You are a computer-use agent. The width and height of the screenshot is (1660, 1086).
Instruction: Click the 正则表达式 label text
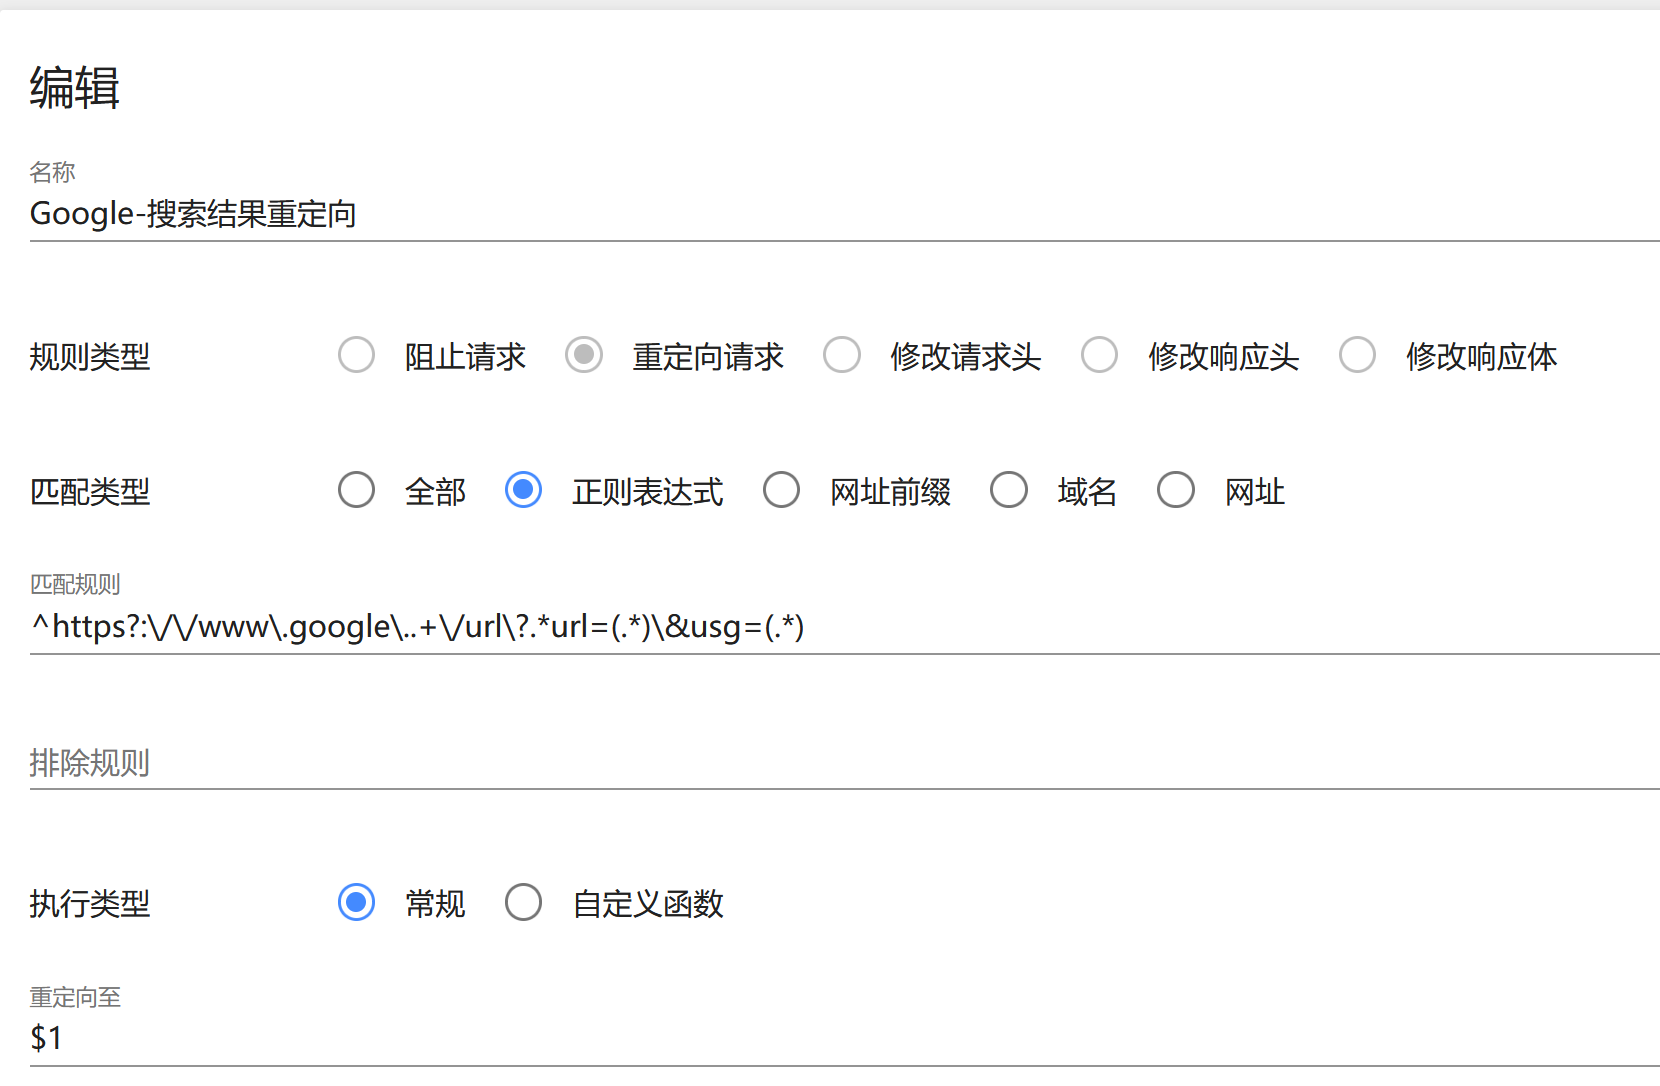tap(648, 492)
